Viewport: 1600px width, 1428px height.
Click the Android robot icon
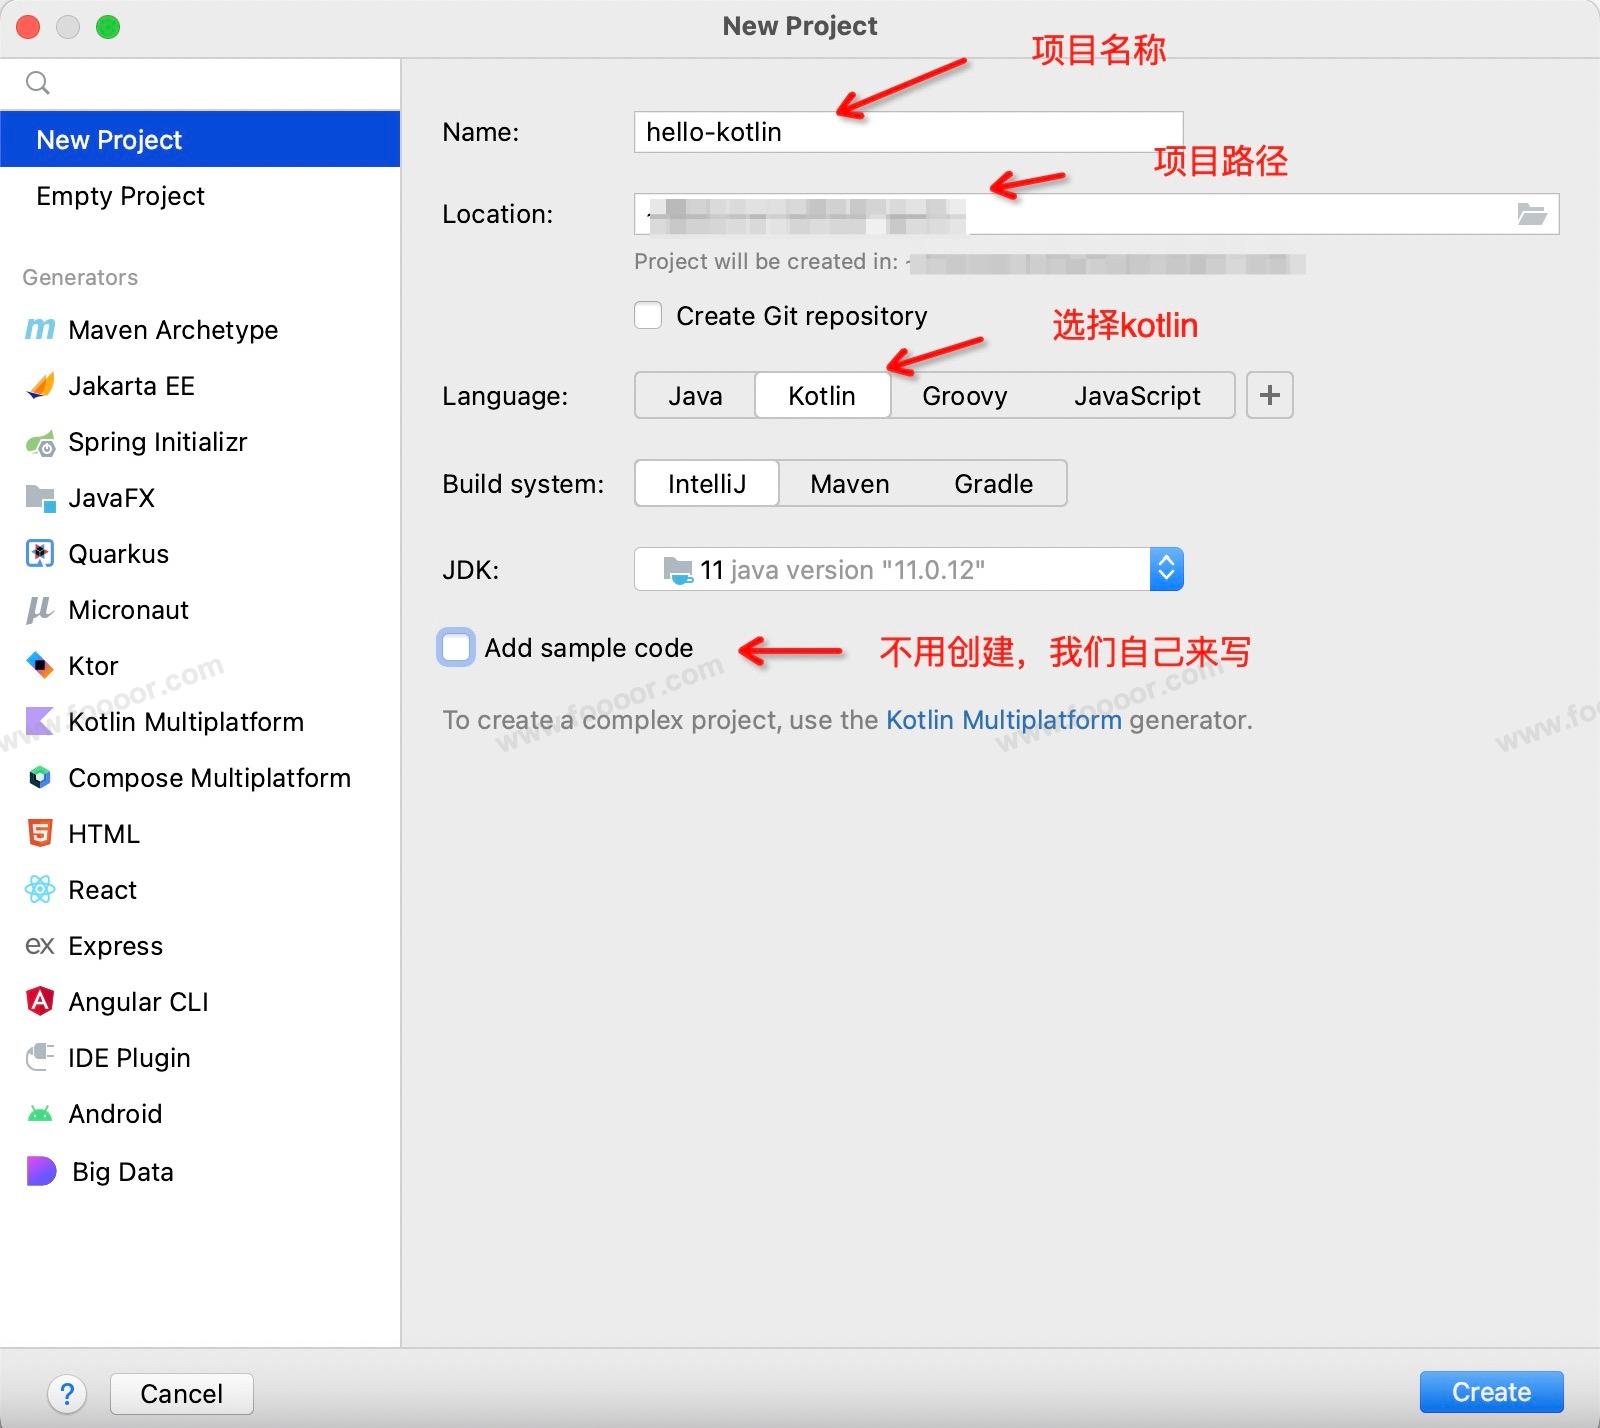click(x=40, y=1114)
